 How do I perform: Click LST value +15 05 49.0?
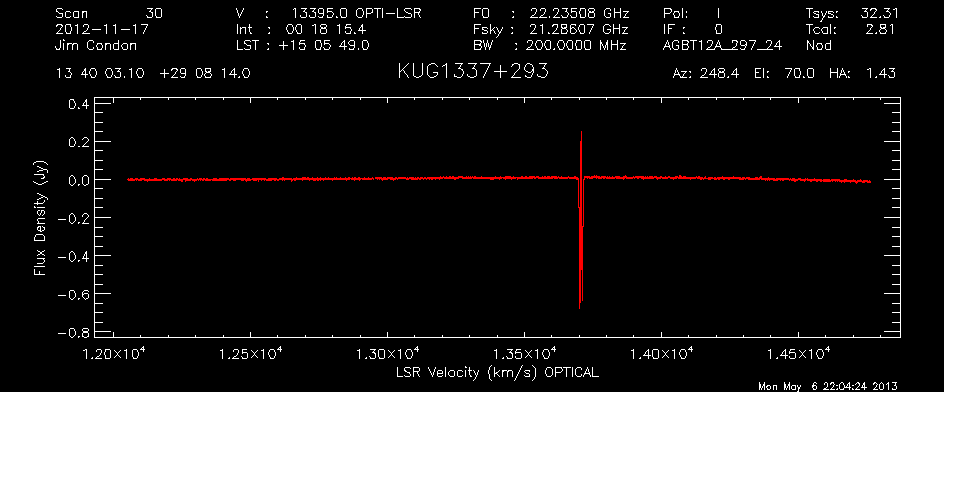[324, 45]
